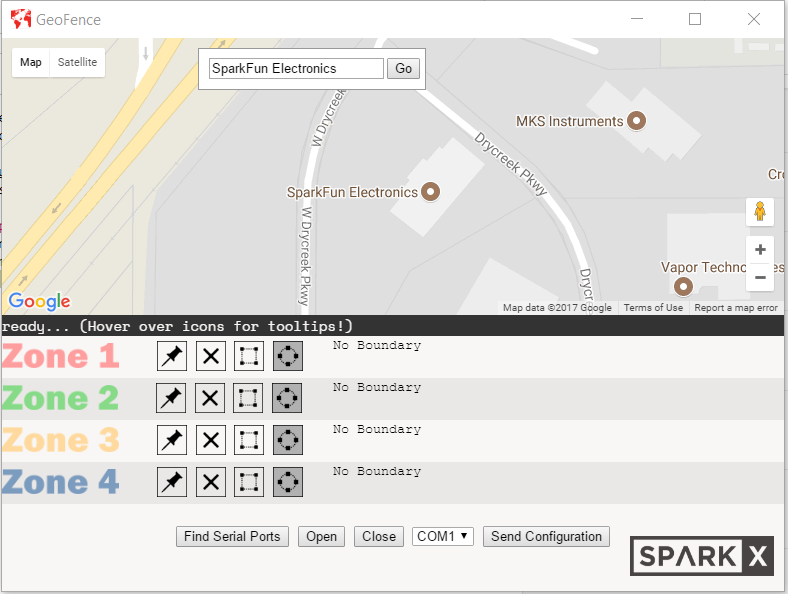
Task: Click the Zone 2 pushpin icon
Action: point(171,398)
